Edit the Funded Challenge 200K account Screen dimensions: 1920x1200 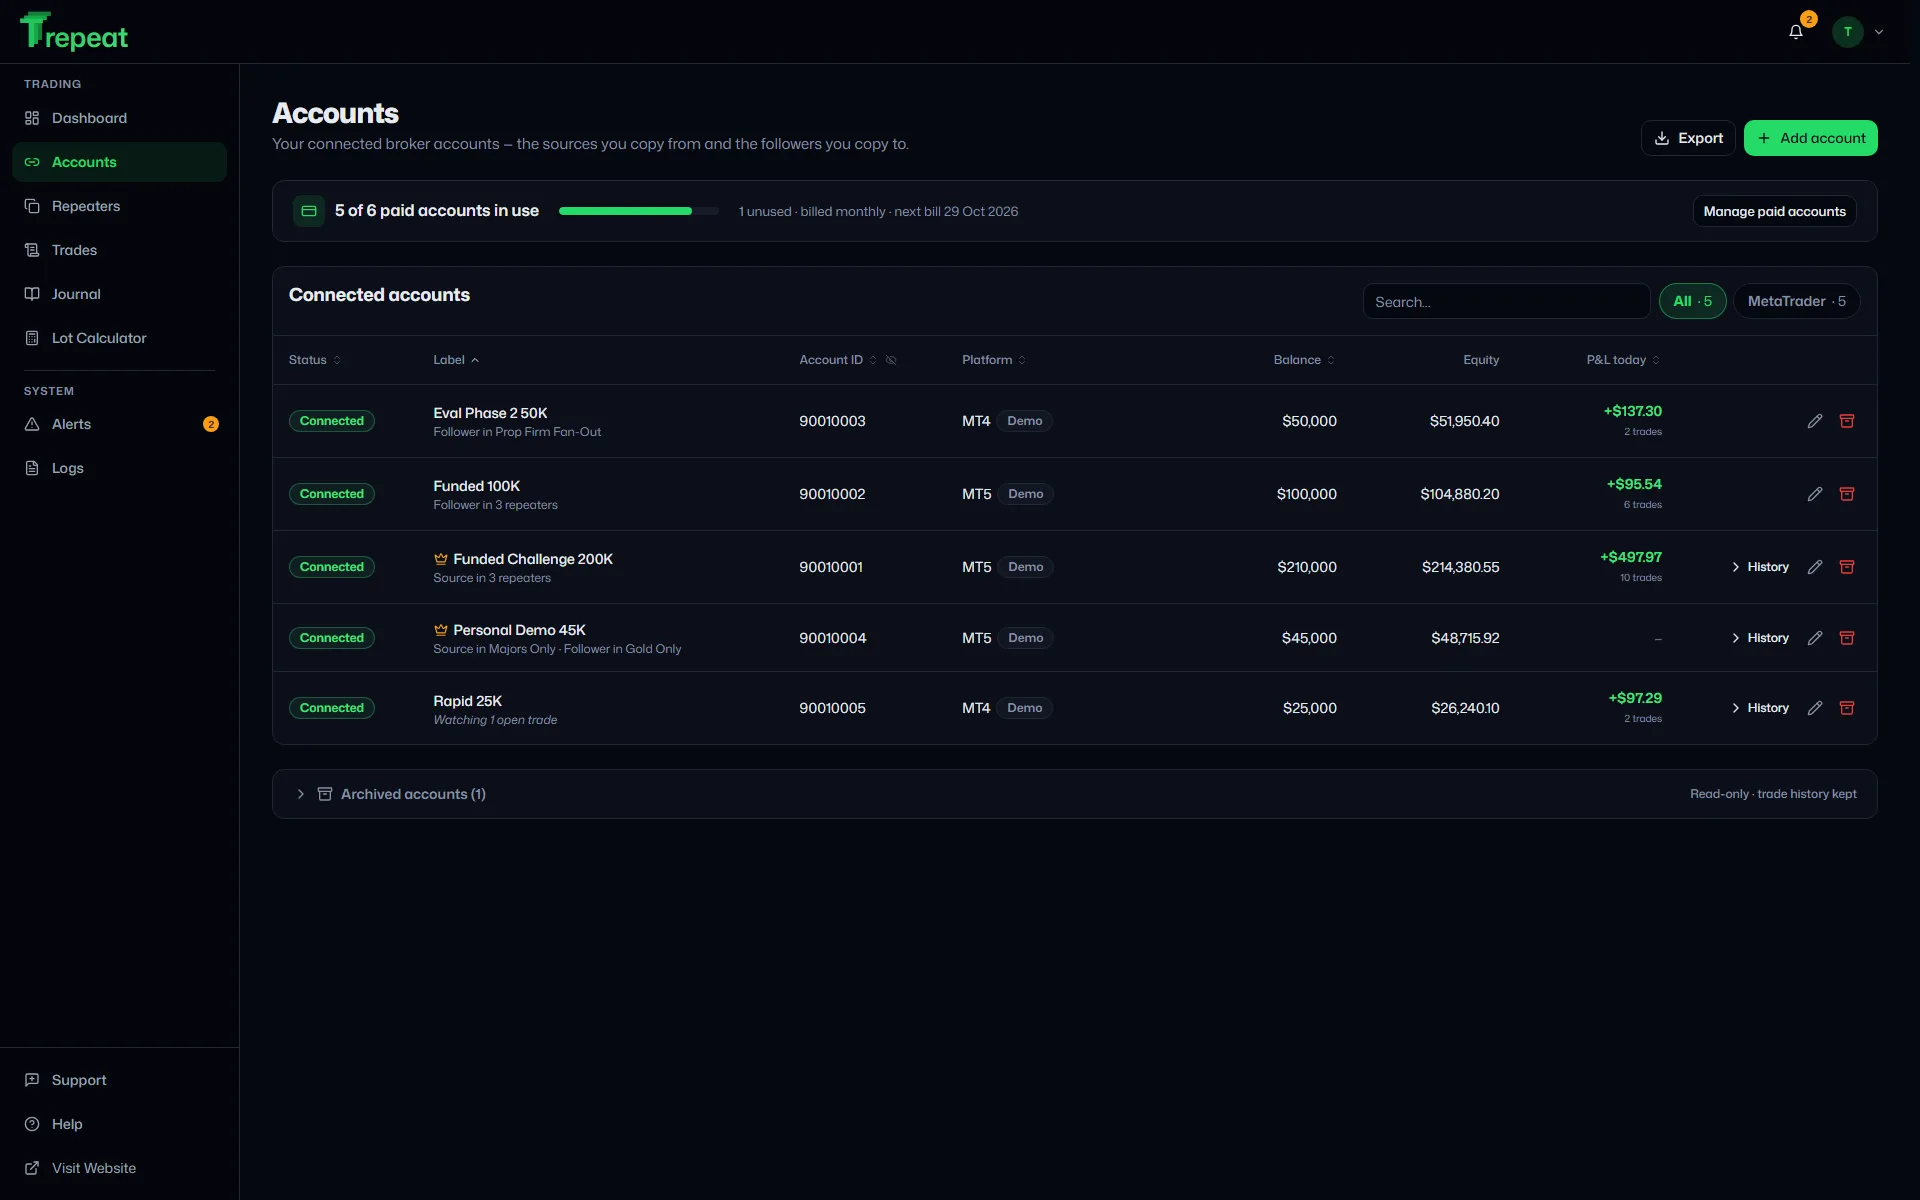click(1815, 567)
